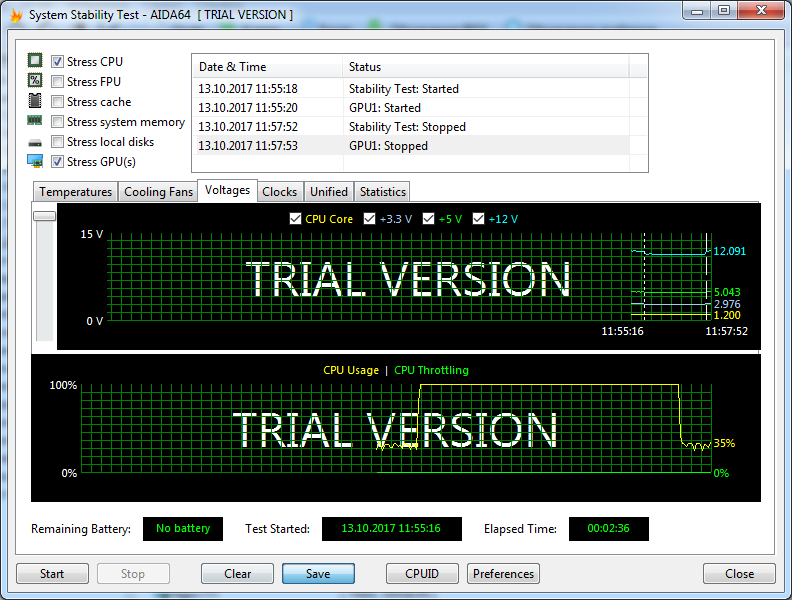Enable the Stress local disks checkbox
Screen dimensions: 792x600
pos(58,142)
